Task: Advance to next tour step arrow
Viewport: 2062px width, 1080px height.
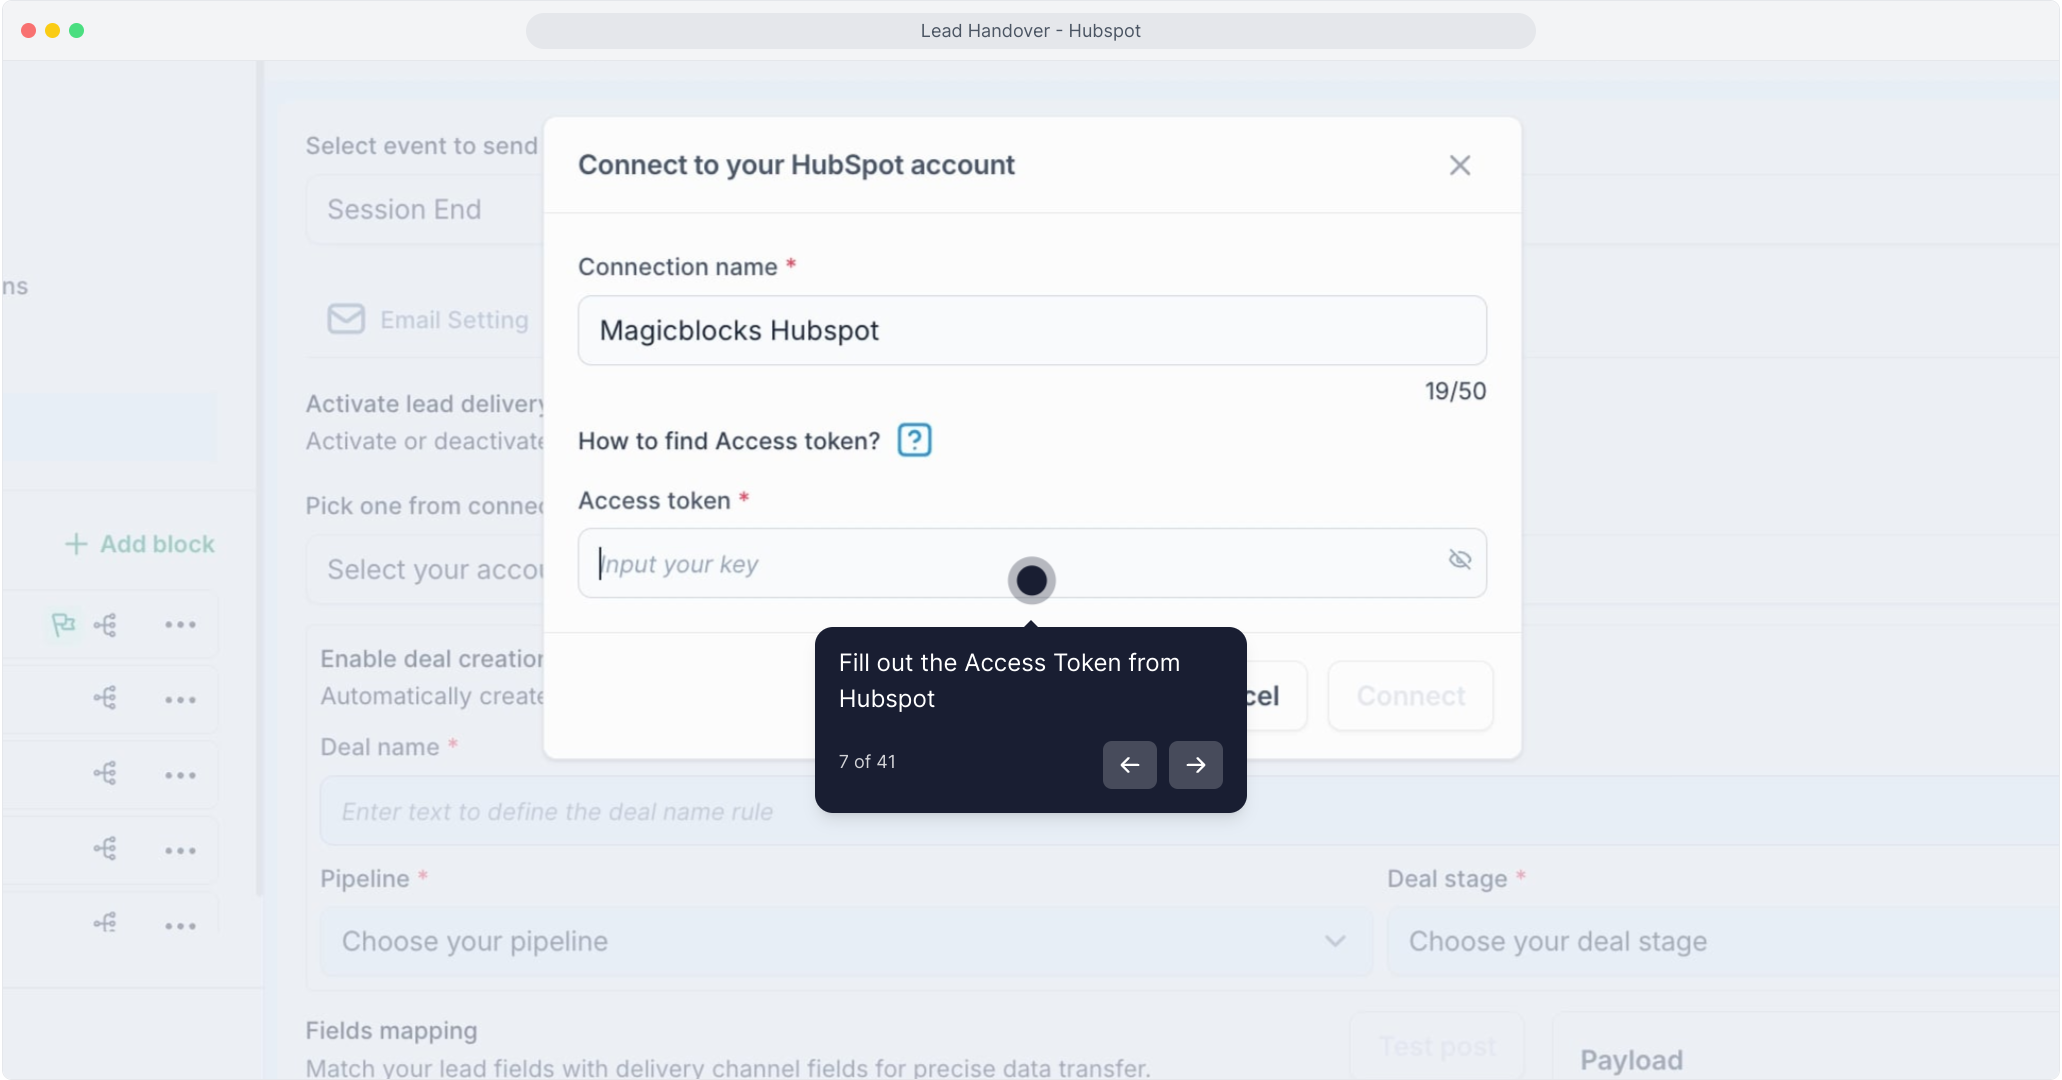Action: 1195,765
